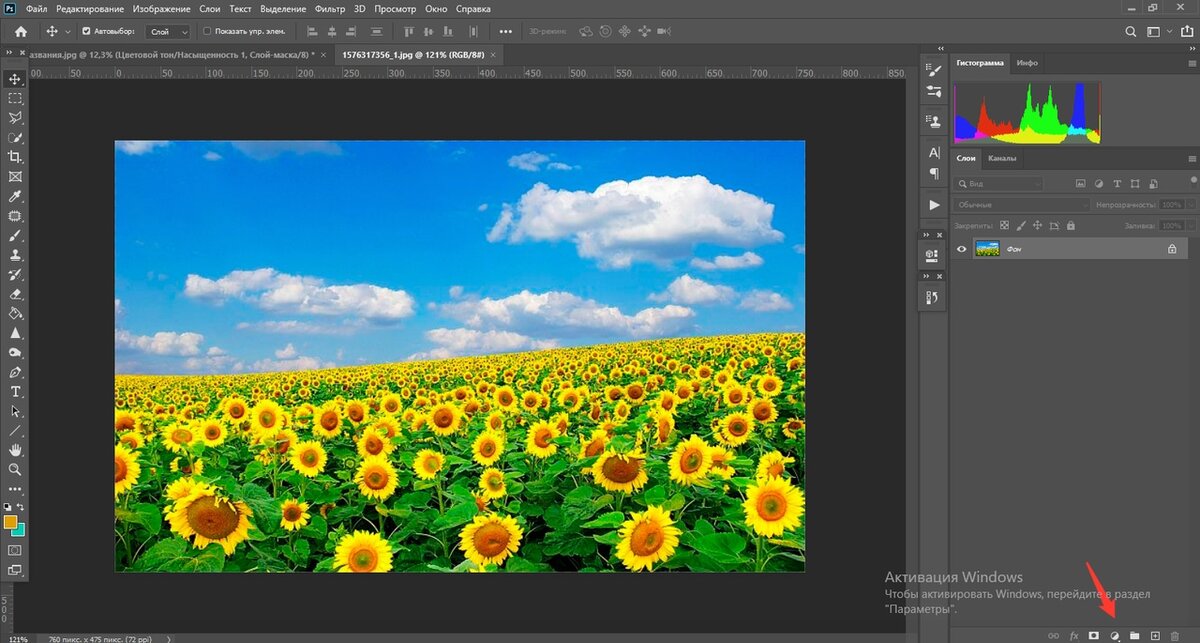The height and width of the screenshot is (643, 1200).
Task: Switch to the Каналы tab
Action: click(1002, 158)
